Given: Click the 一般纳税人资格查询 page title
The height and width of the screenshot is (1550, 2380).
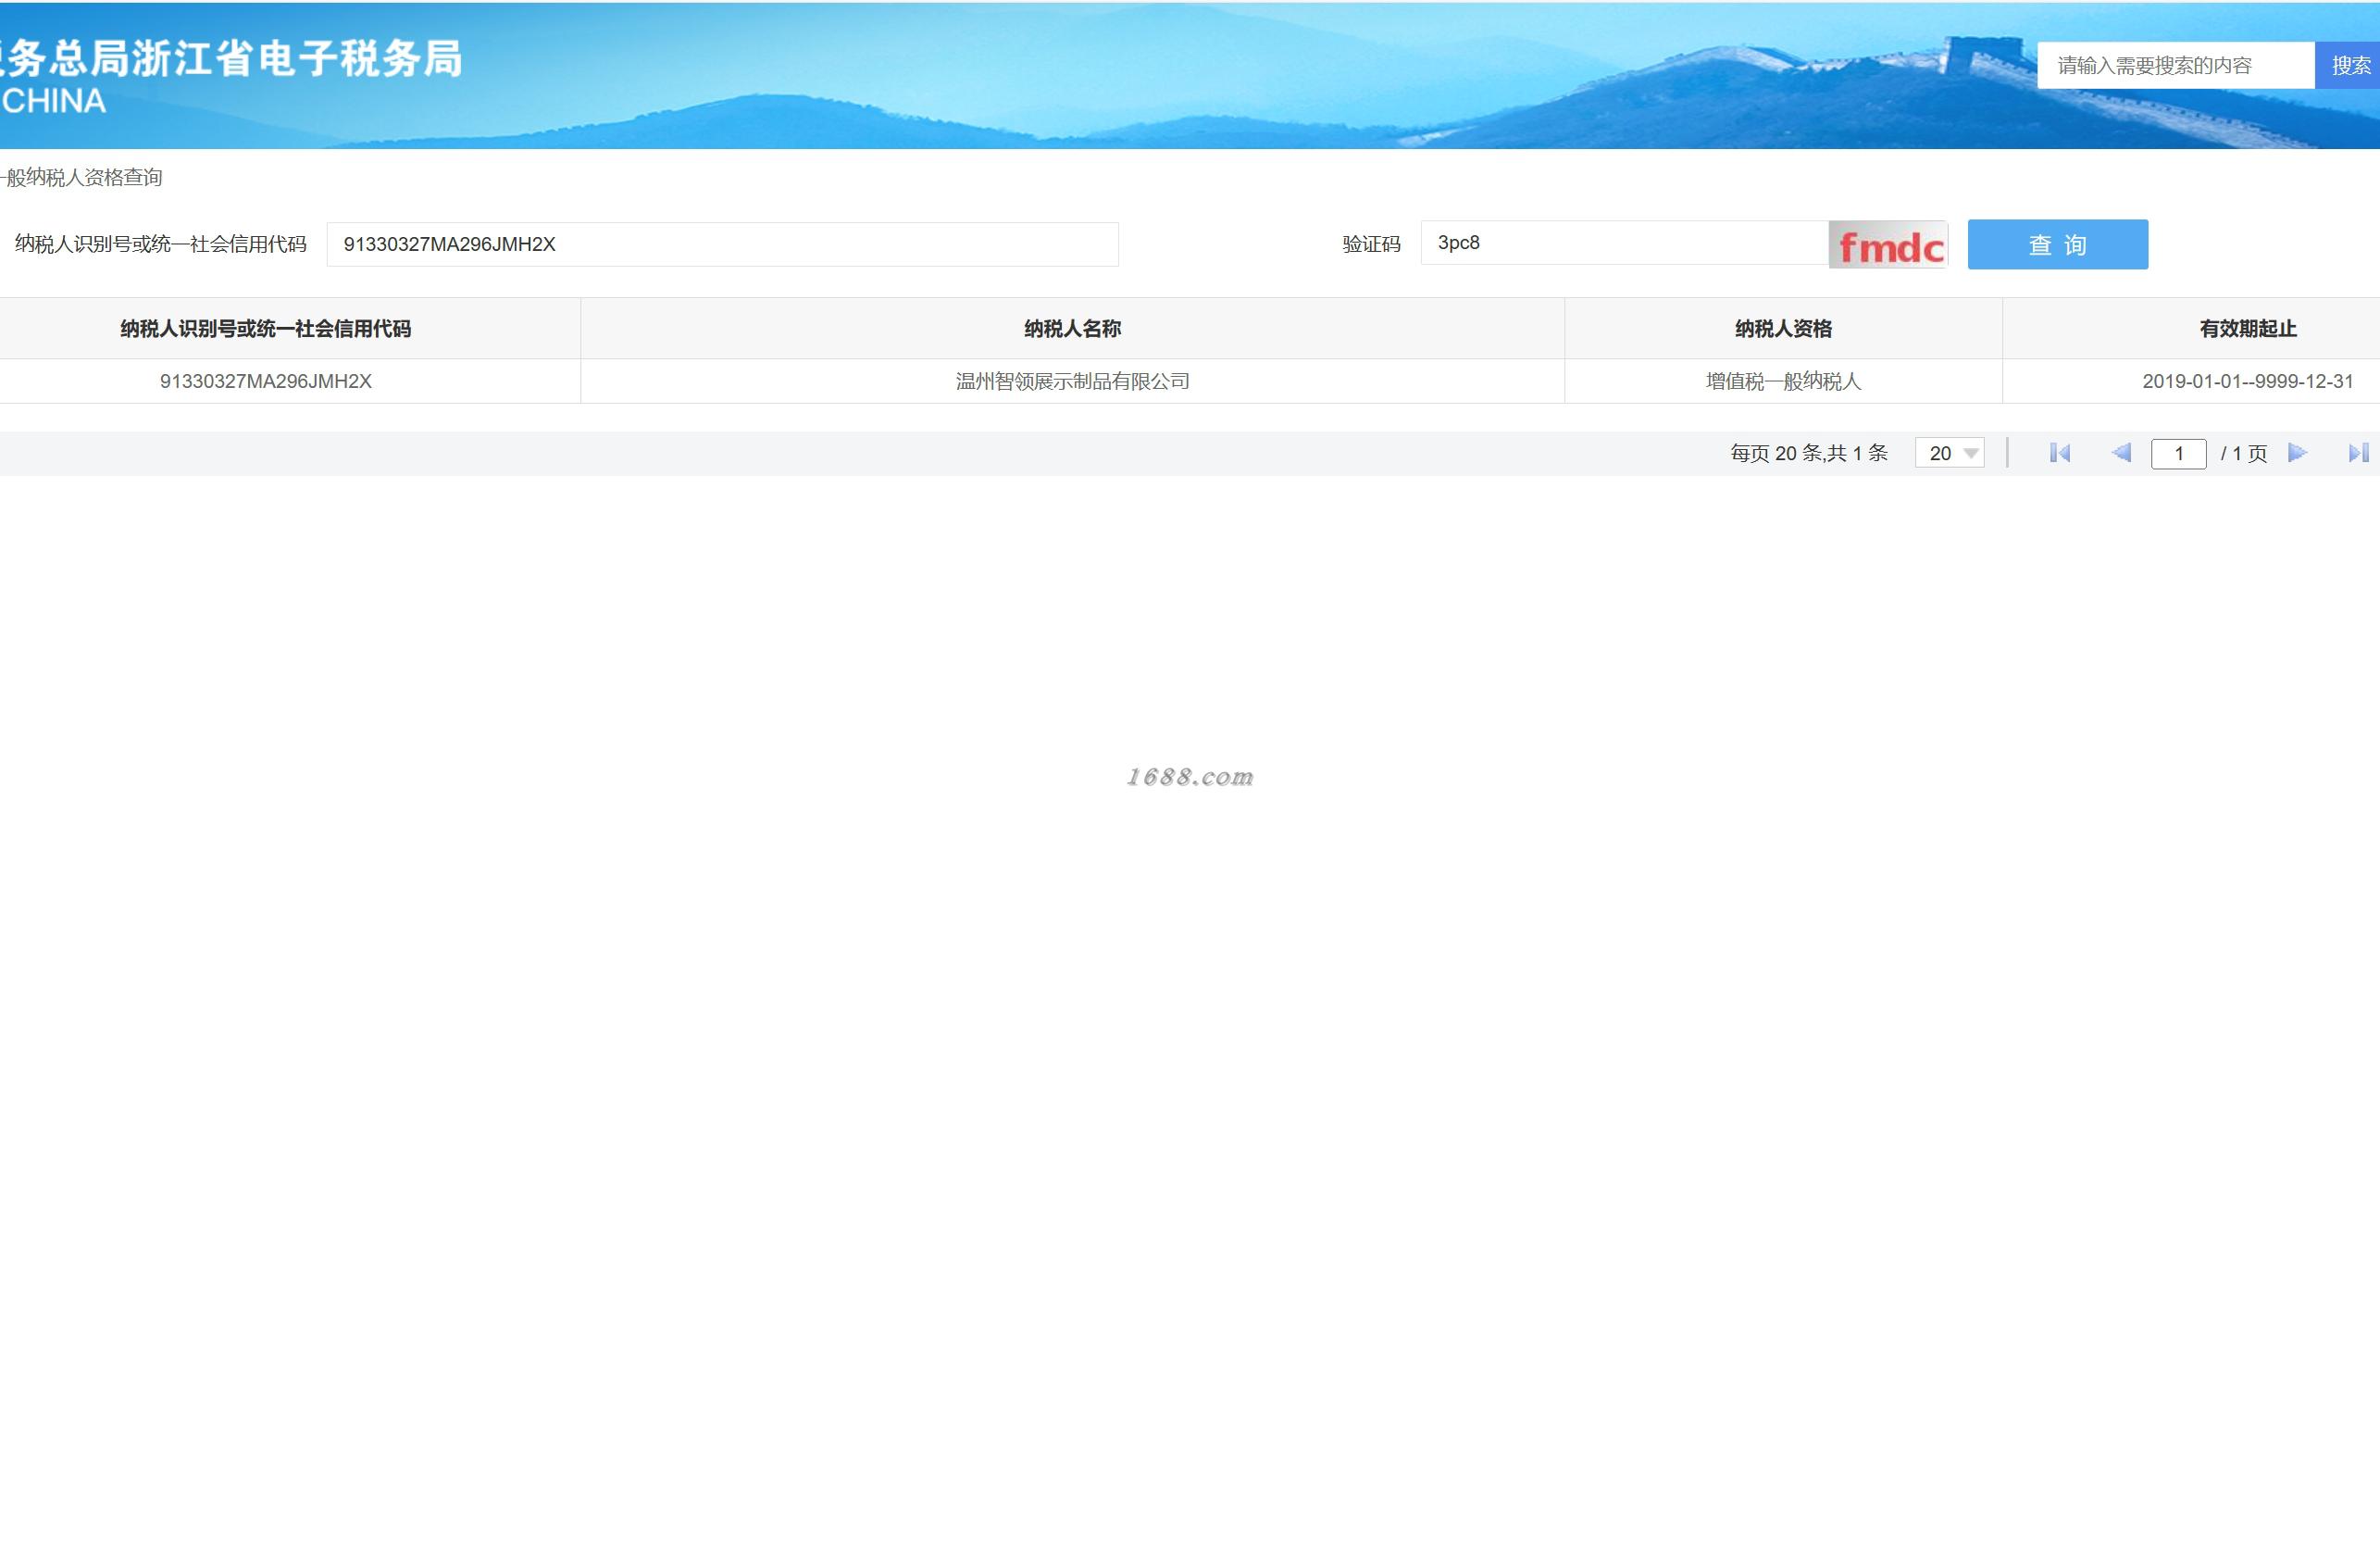Looking at the screenshot, I should (81, 177).
